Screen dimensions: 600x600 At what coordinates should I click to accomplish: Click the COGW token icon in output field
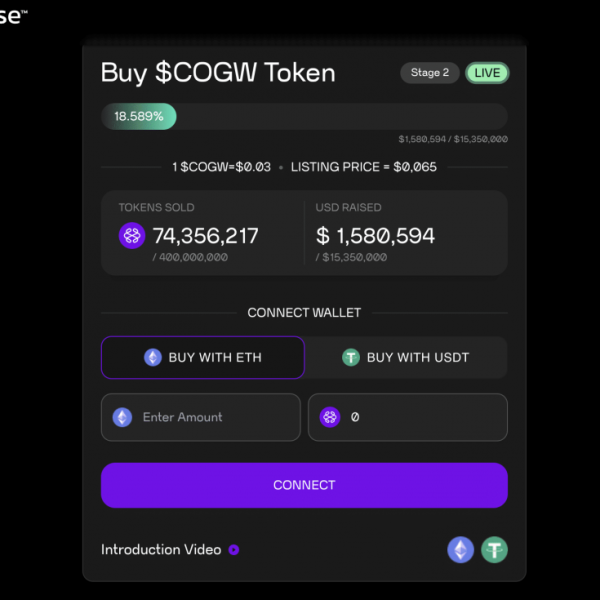pos(330,417)
